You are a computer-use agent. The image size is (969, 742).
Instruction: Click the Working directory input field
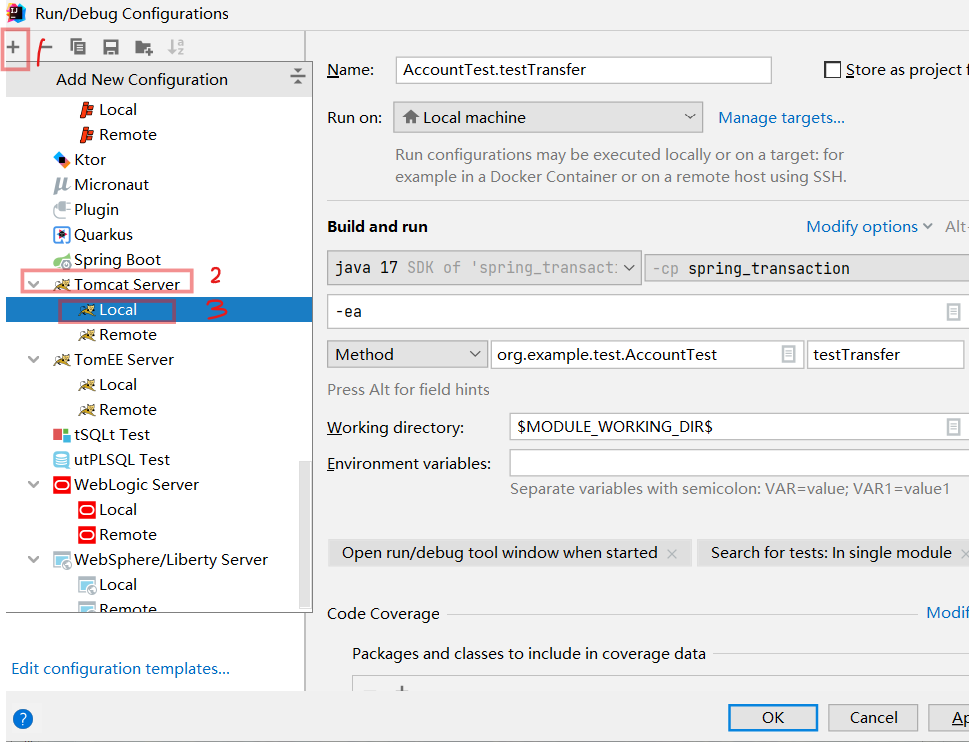[x=739, y=427]
